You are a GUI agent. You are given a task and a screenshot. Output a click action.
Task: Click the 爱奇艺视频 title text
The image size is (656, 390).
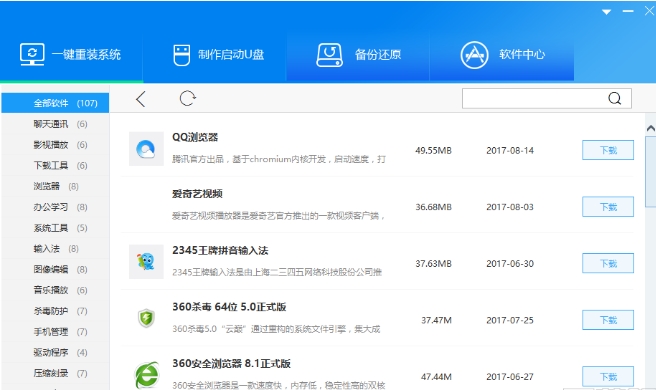[197, 194]
